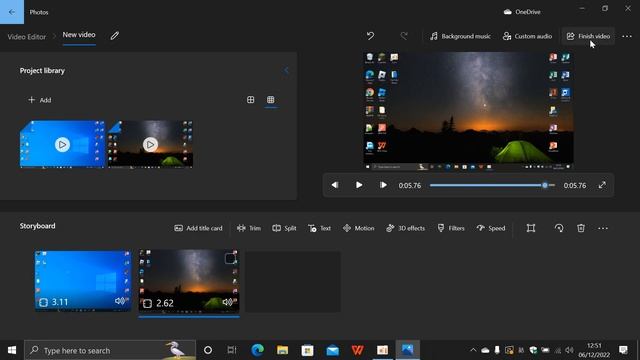Screen dimensions: 640x360
Task: Open Background music options
Action: tap(460, 36)
